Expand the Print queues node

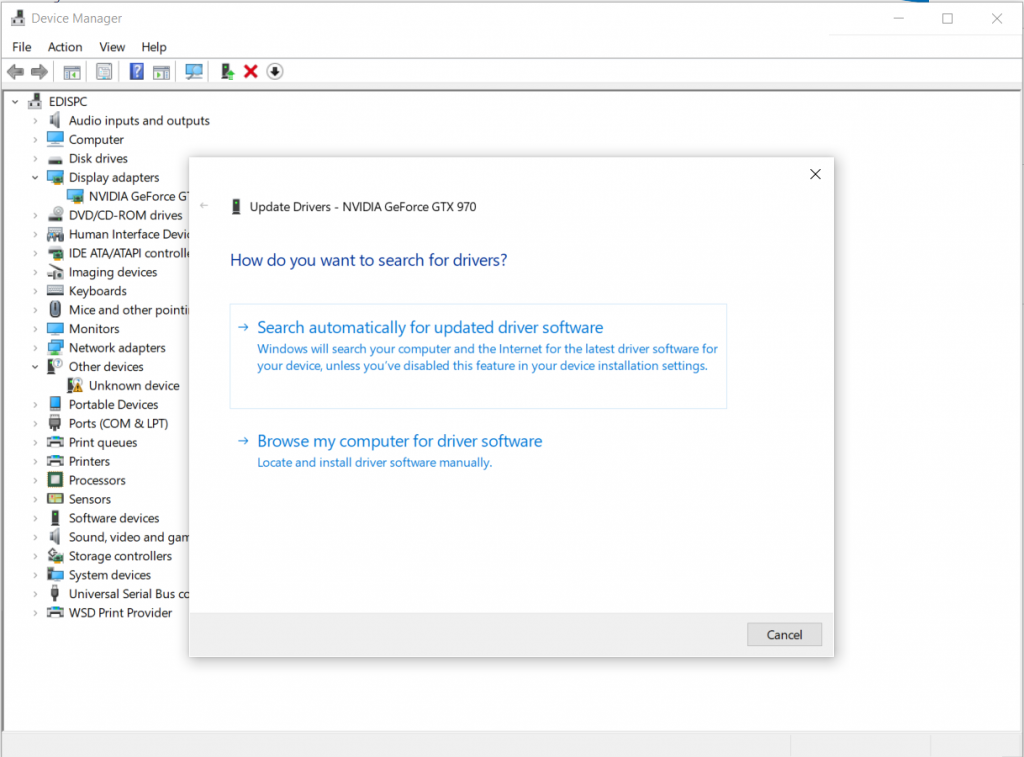[x=35, y=443]
